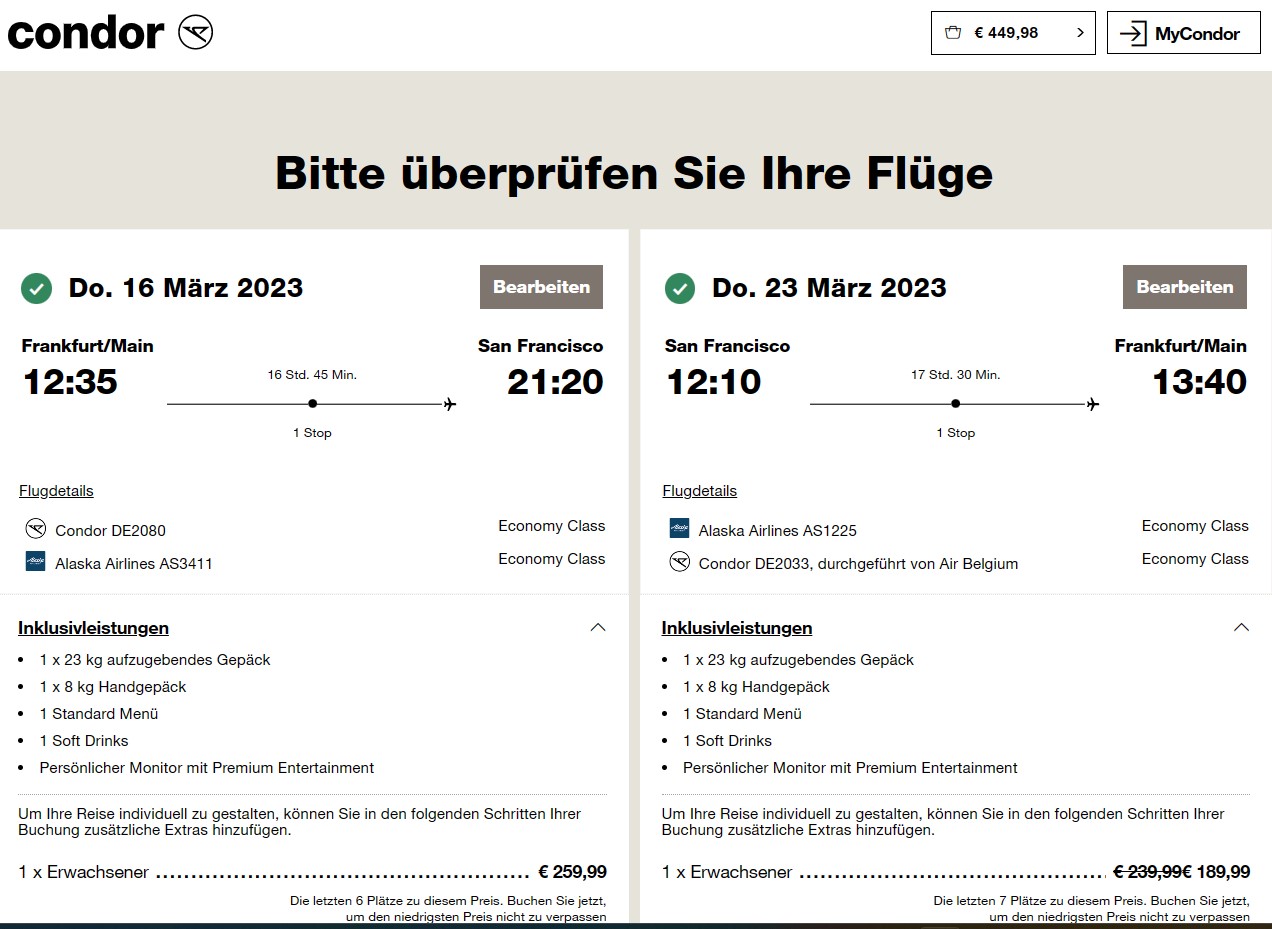Edit the 16 März outbound flight via Bearbeiten
The height and width of the screenshot is (929, 1272).
click(x=541, y=287)
